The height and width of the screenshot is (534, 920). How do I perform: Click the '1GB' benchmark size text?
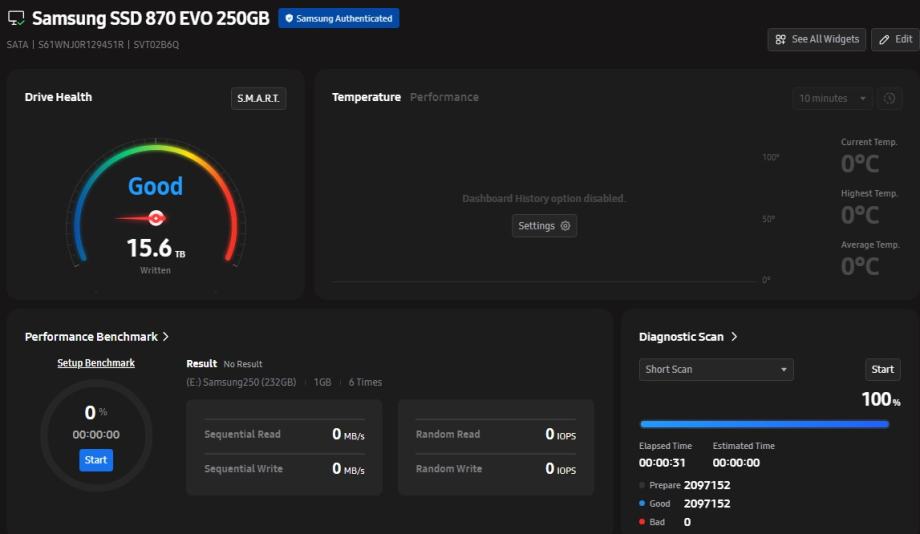pos(322,383)
